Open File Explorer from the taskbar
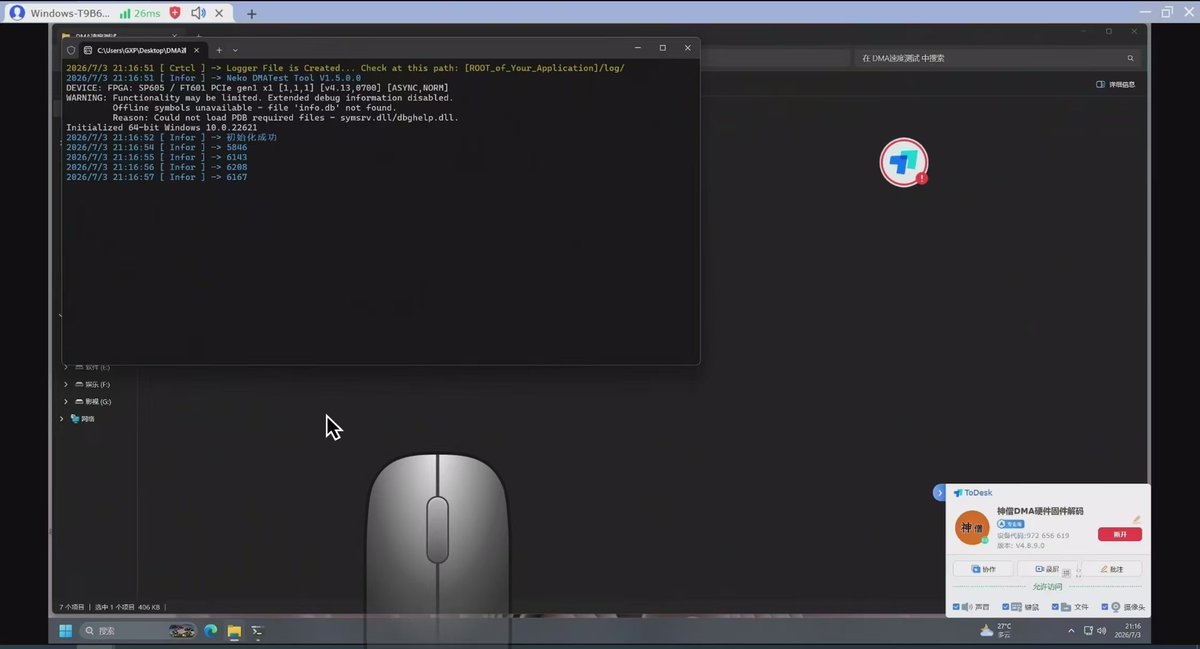 [234, 631]
